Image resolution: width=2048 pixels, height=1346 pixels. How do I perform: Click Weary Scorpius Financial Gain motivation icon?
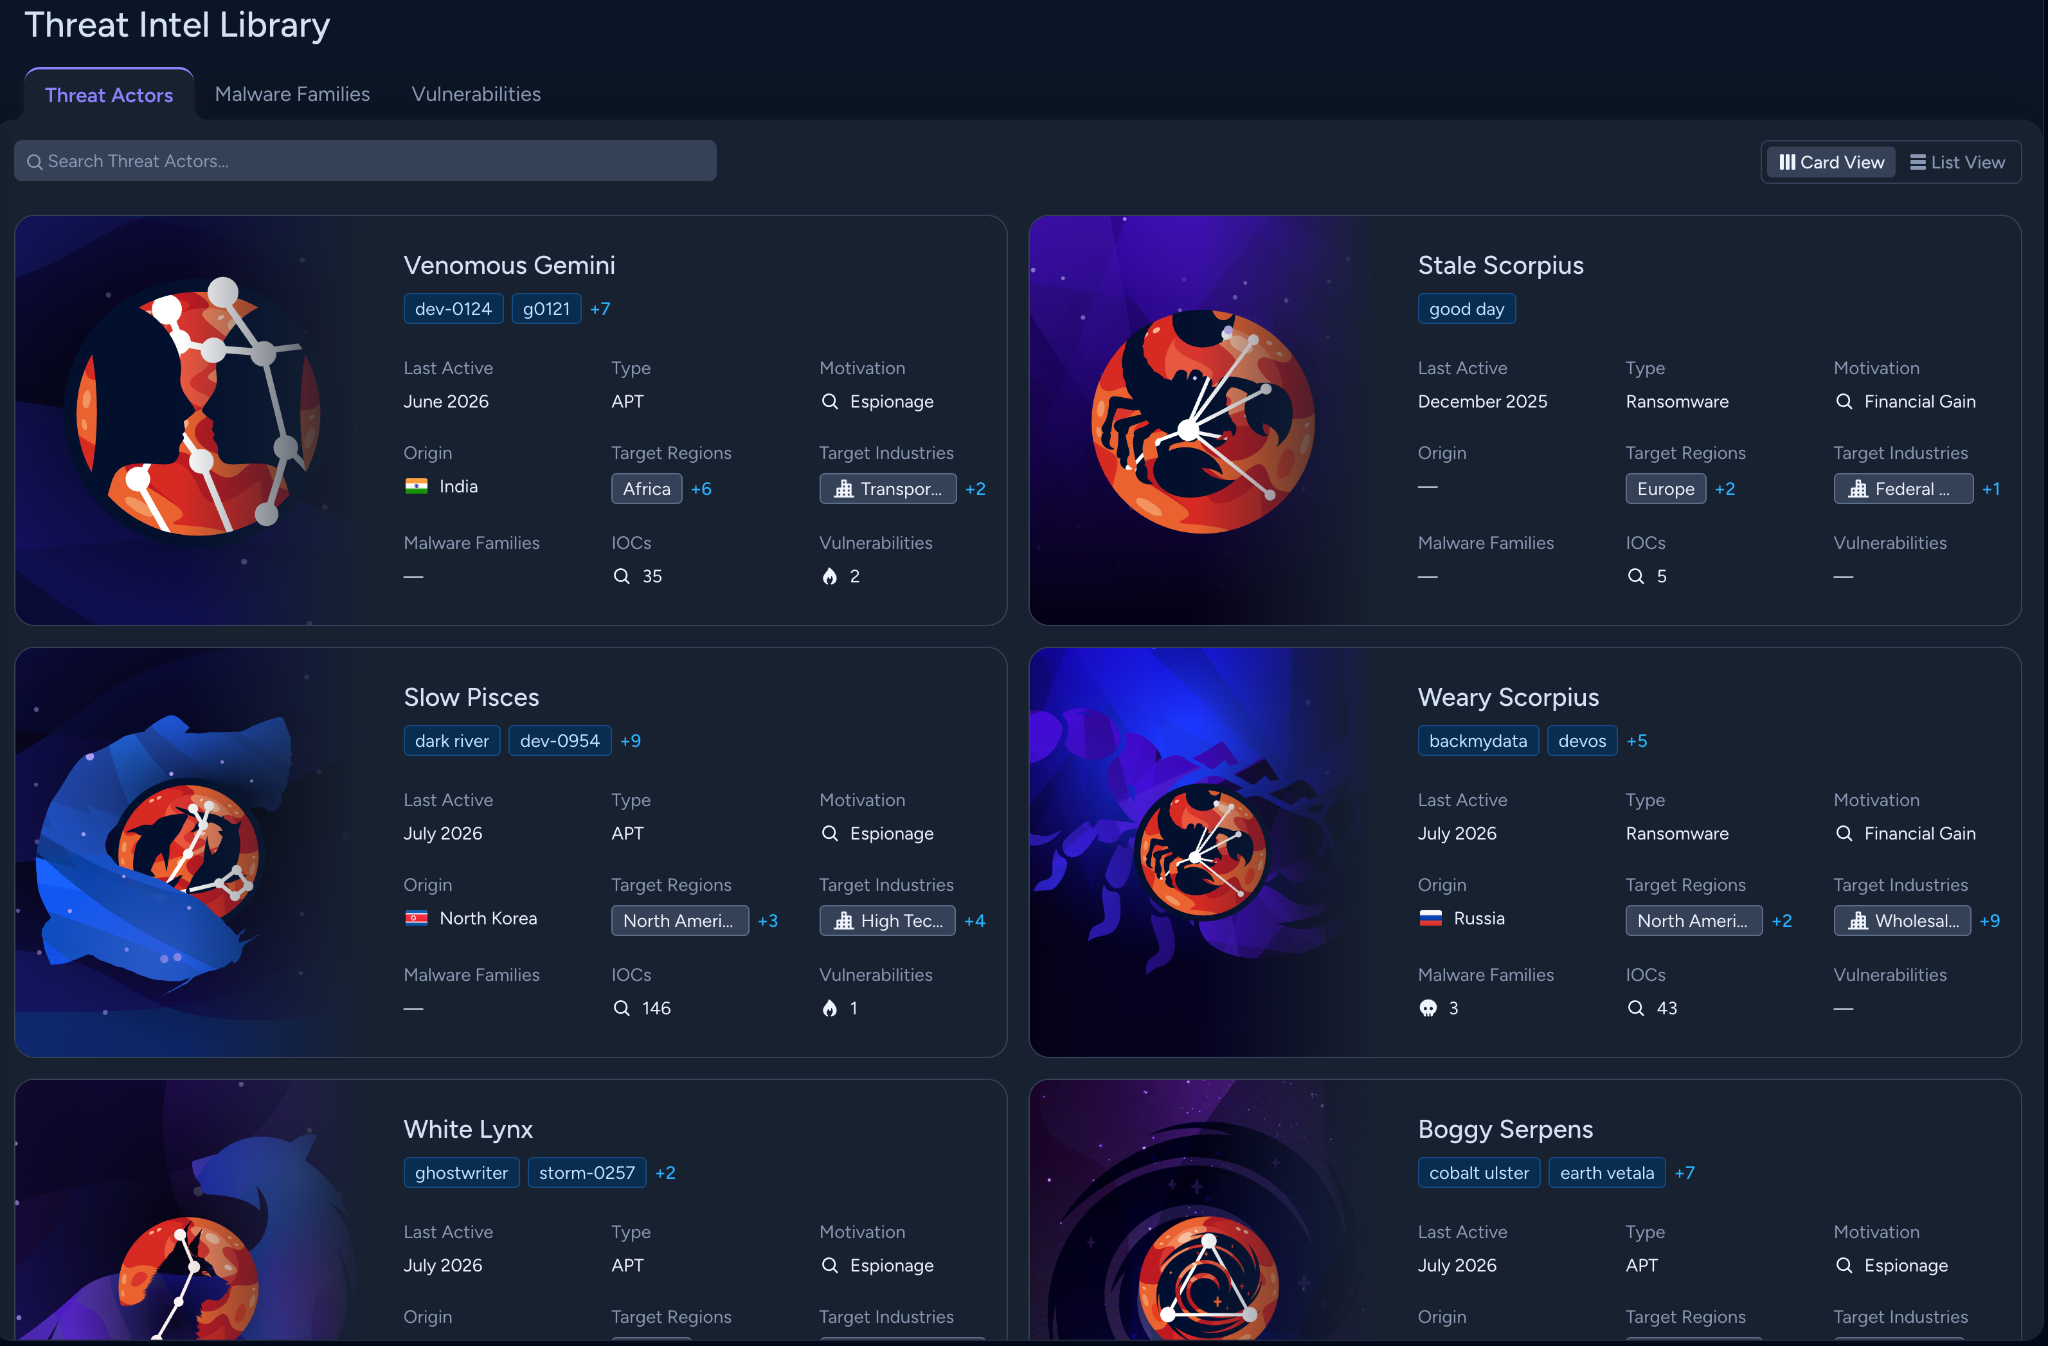[x=1844, y=833]
